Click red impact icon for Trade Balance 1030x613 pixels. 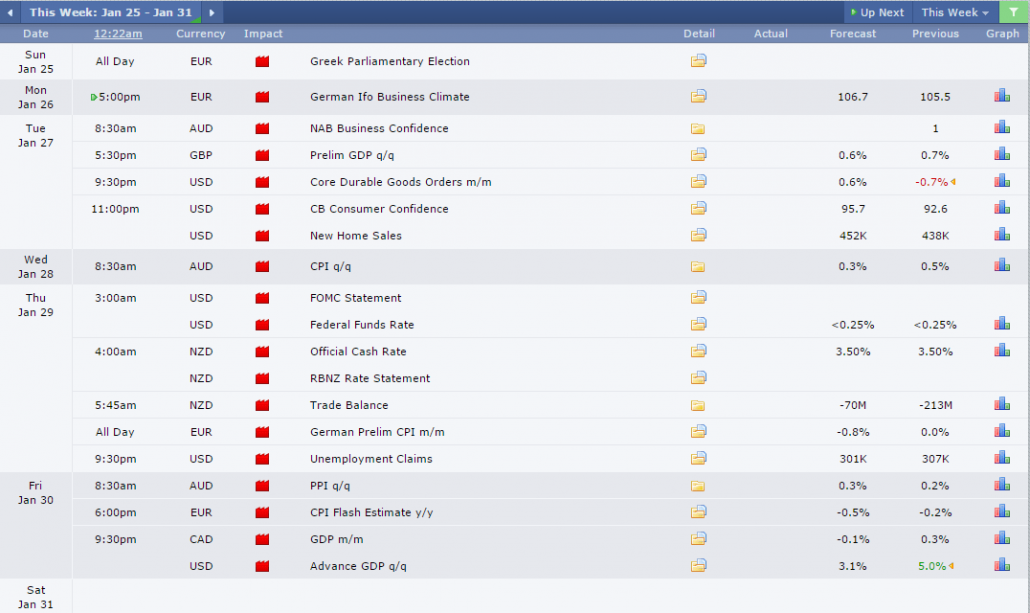263,405
